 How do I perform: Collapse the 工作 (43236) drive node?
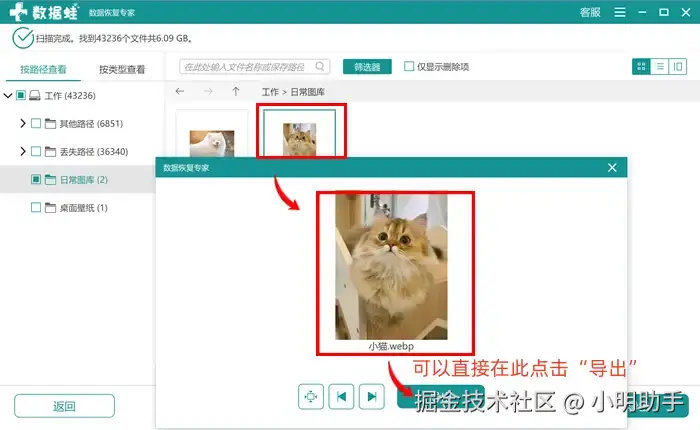coord(8,96)
